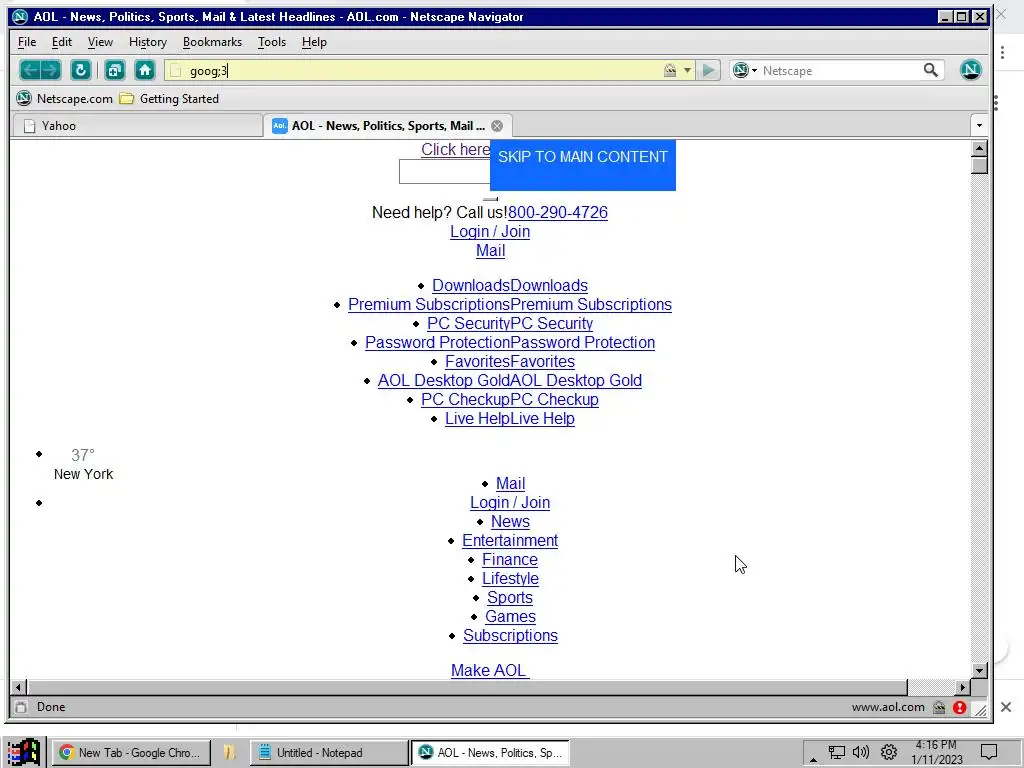The width and height of the screenshot is (1024, 768).
Task: Click the status bar security icon
Action: 939,707
